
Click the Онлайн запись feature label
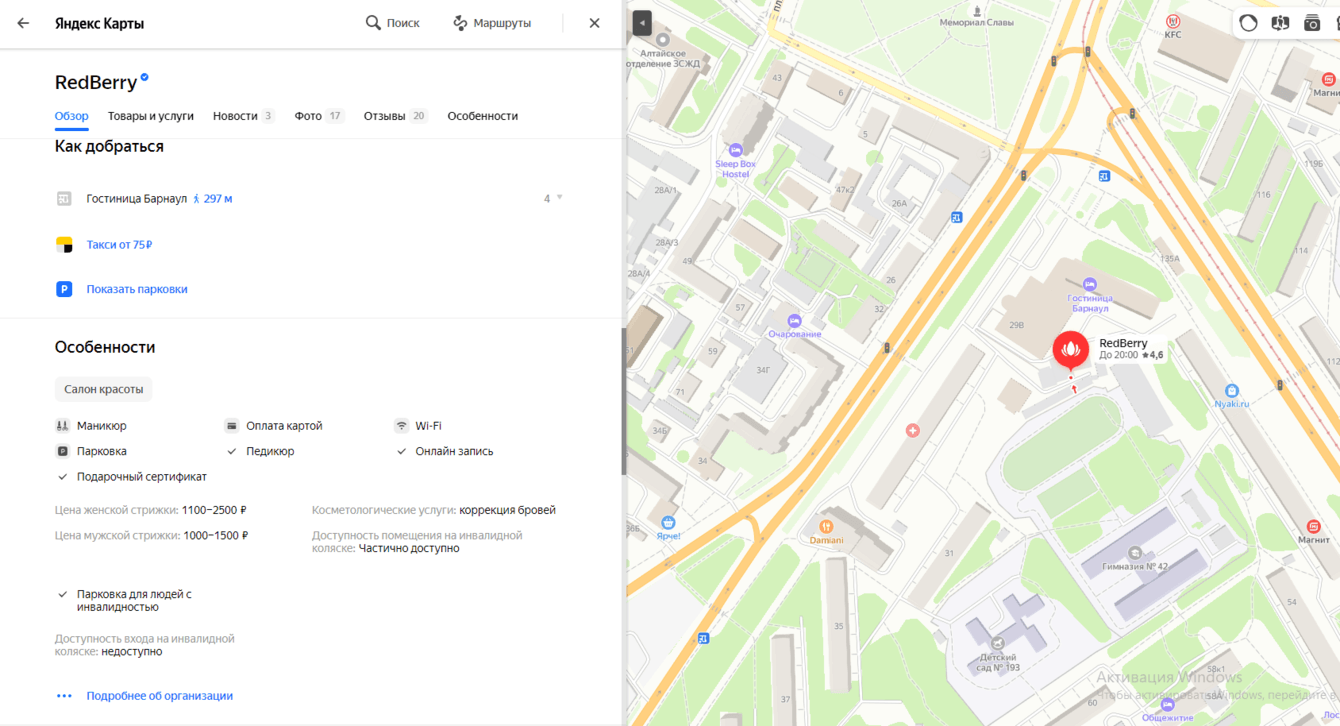454,451
